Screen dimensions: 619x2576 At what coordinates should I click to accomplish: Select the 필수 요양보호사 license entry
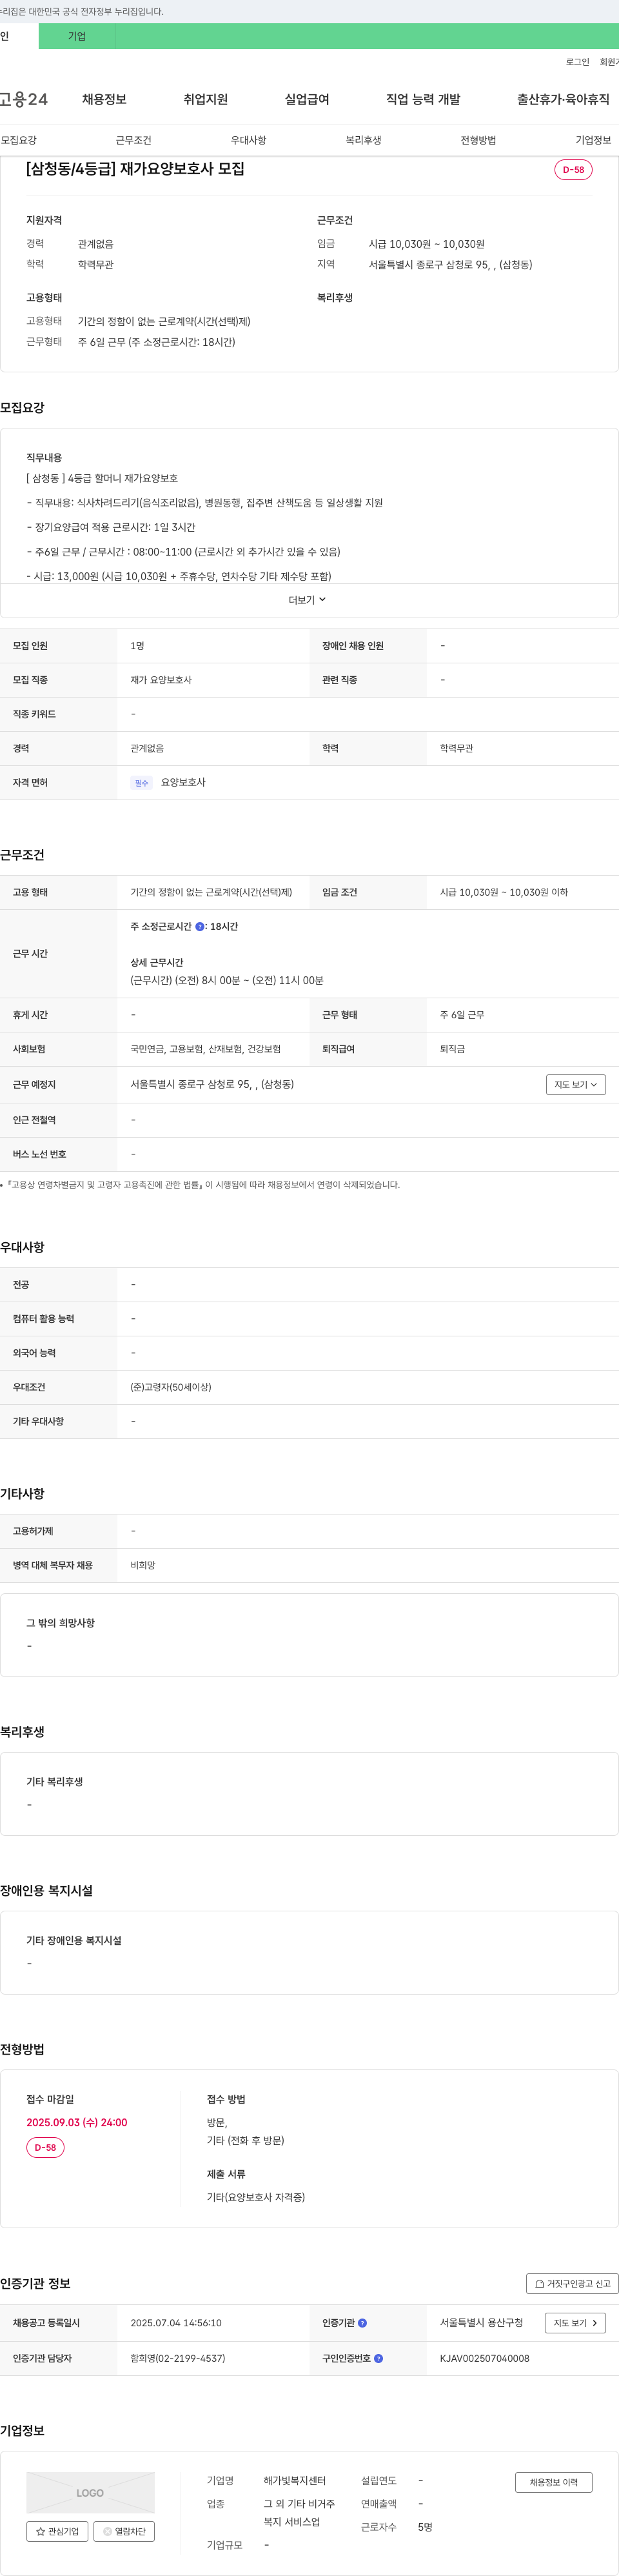pos(168,782)
